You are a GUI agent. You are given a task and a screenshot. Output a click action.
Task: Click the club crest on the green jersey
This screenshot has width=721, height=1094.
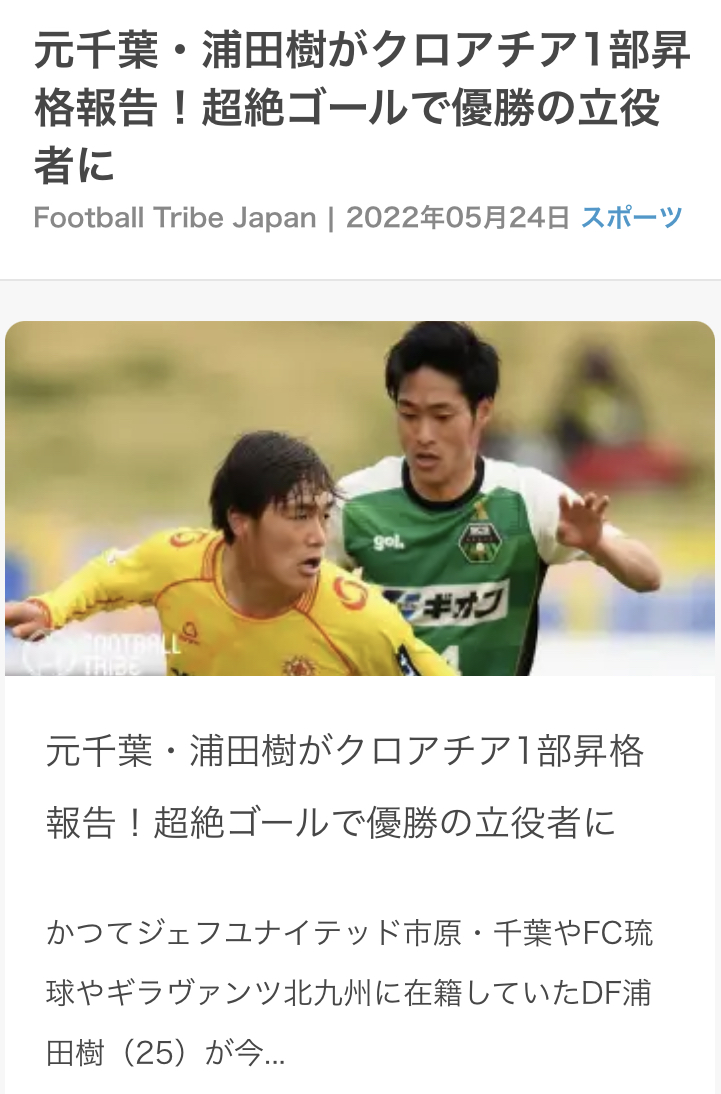479,540
